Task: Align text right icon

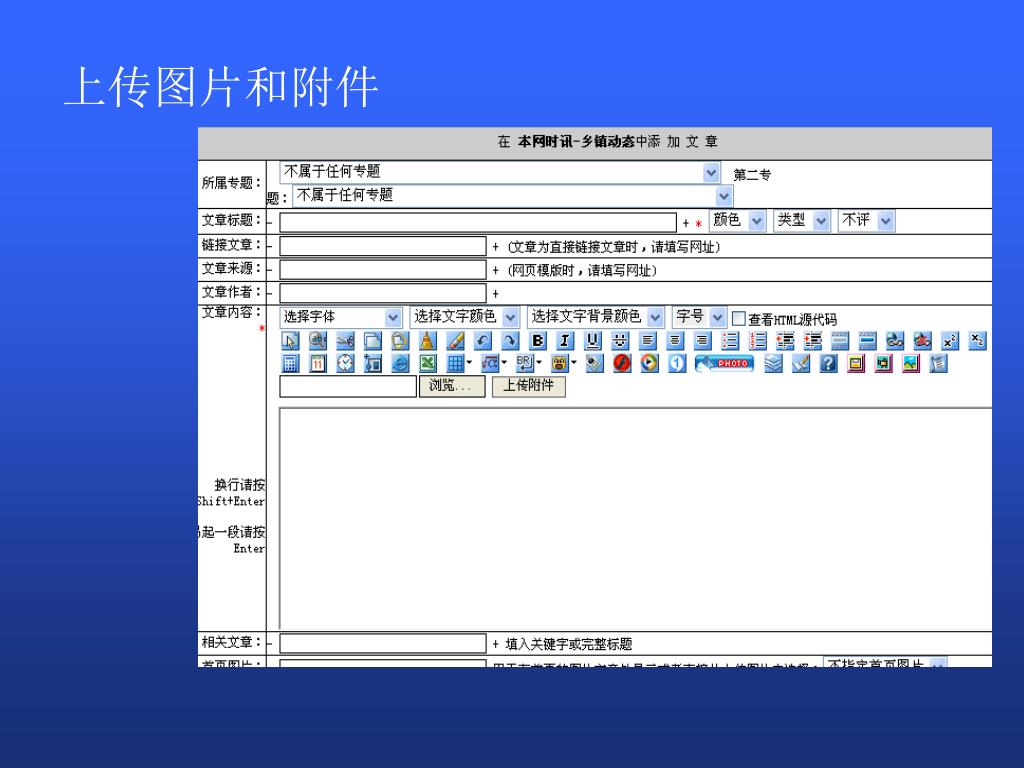Action: tap(702, 340)
